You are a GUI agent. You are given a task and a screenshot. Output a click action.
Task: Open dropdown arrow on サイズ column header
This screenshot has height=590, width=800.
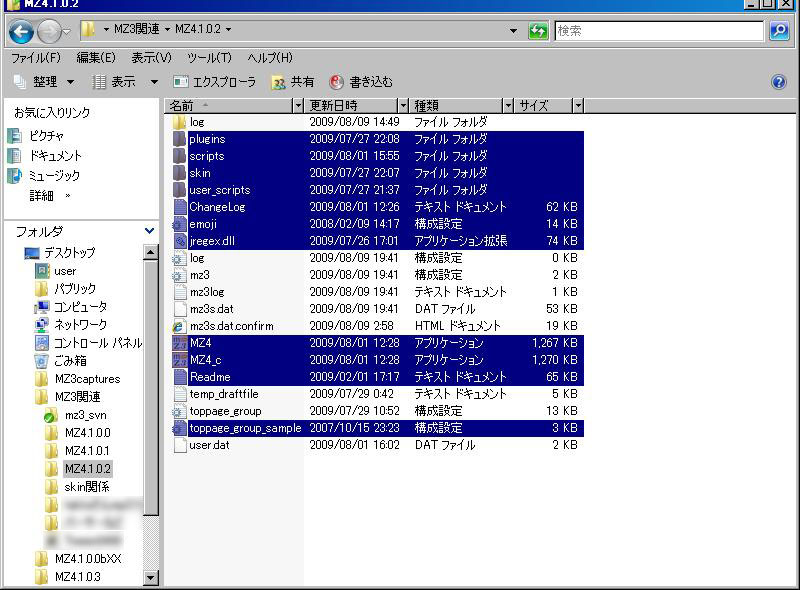[578, 106]
